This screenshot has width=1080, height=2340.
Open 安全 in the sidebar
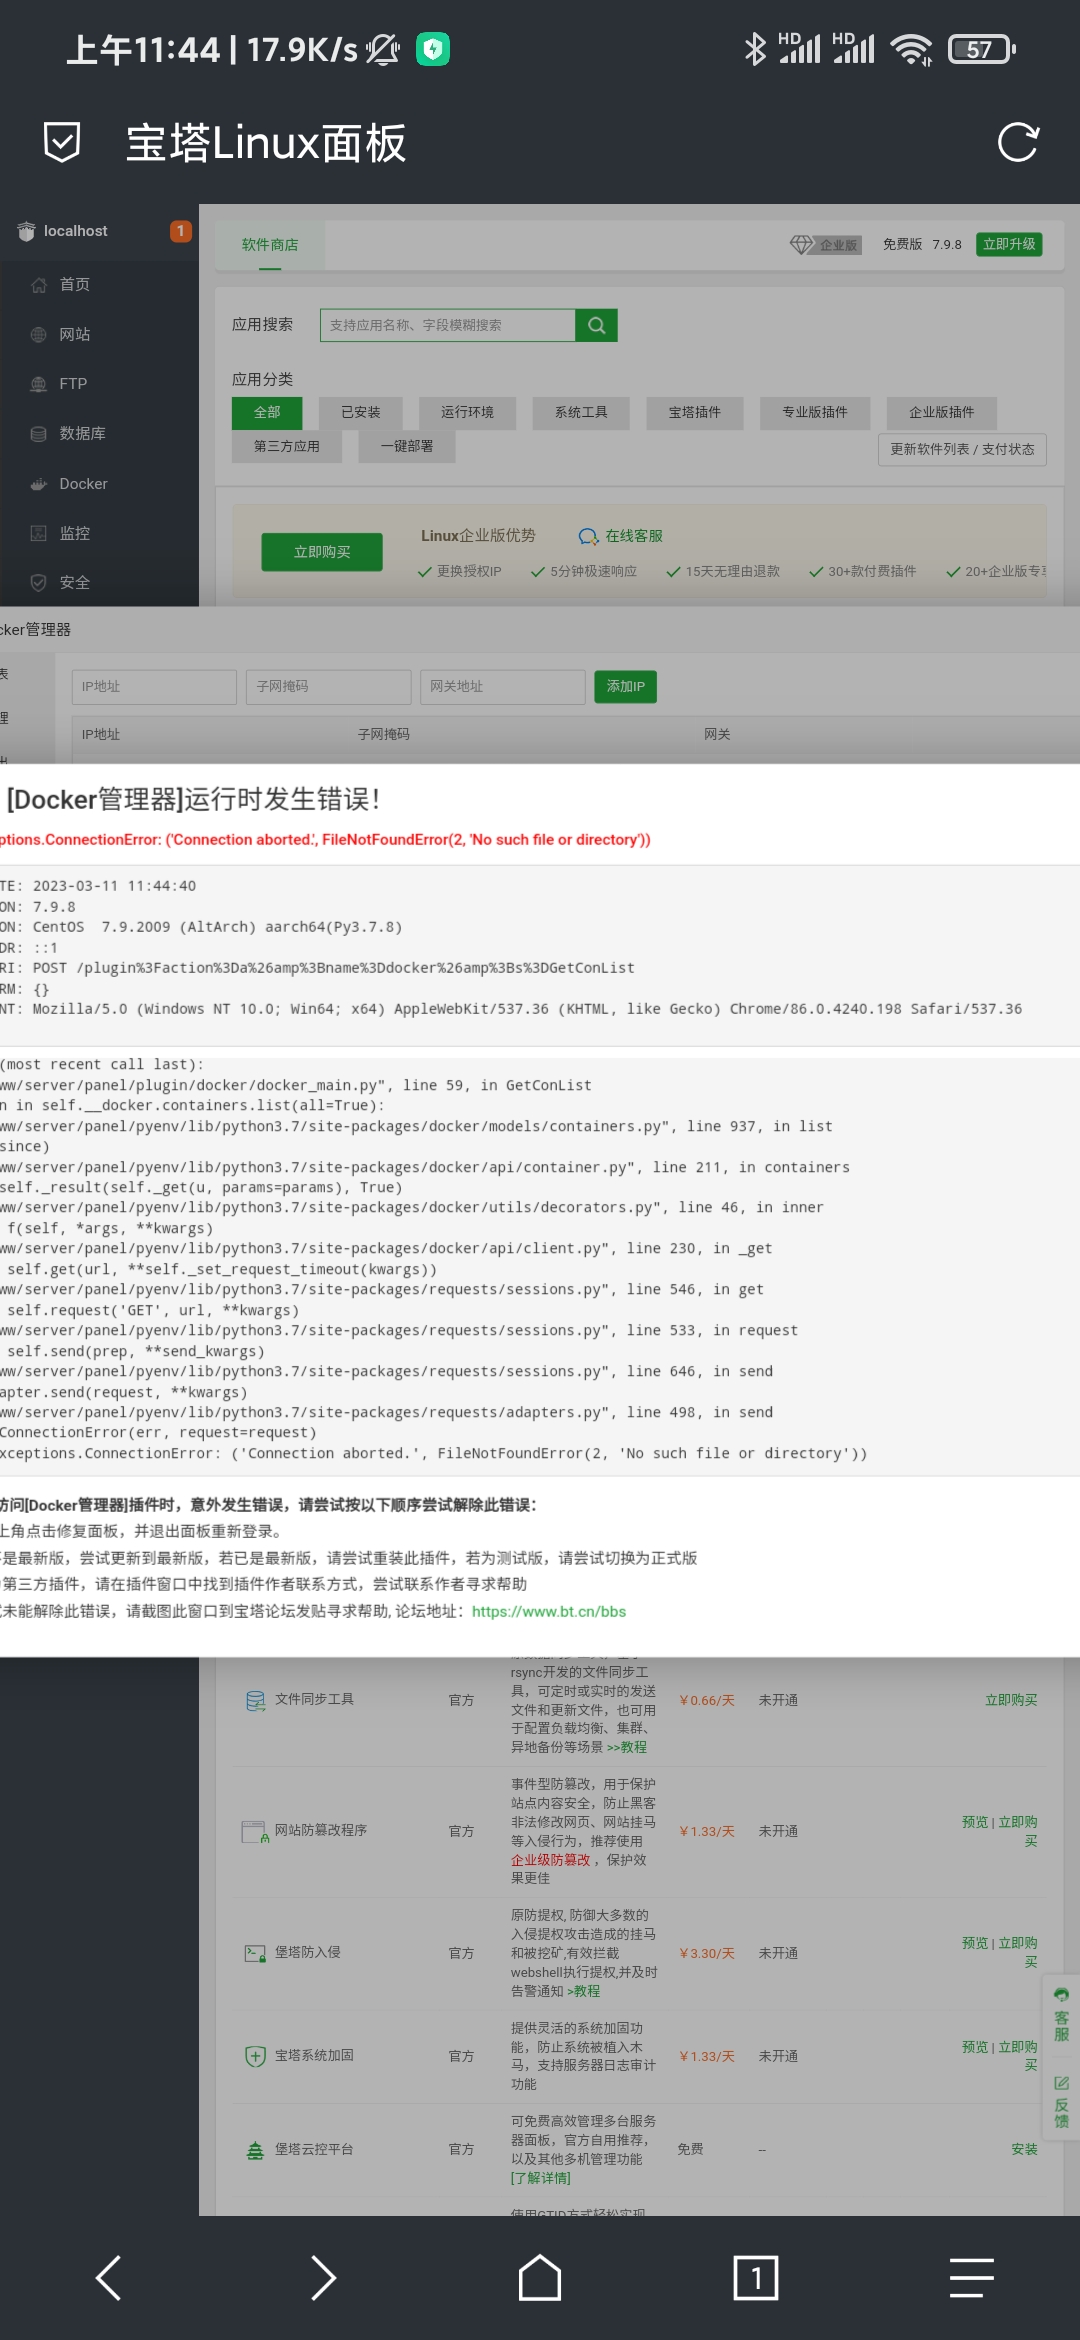pyautogui.click(x=75, y=582)
